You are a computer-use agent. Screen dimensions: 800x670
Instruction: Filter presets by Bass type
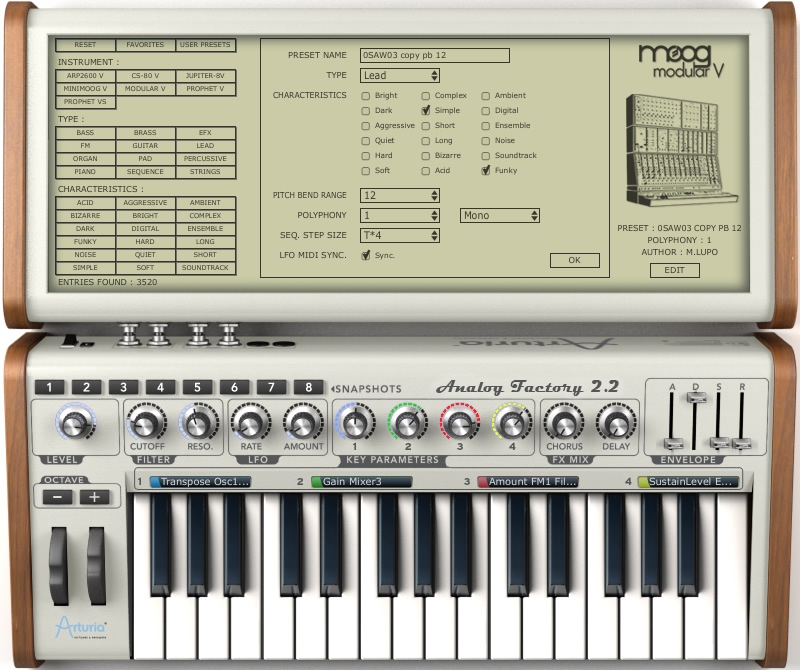click(x=85, y=133)
